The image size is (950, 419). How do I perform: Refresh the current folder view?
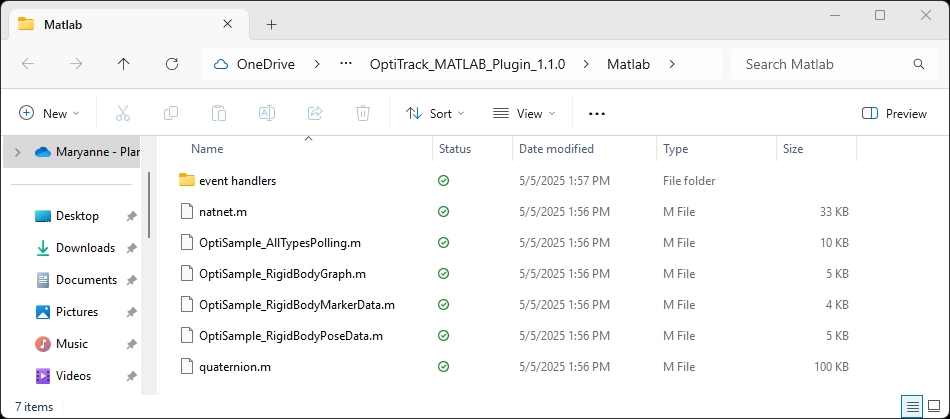coord(171,64)
